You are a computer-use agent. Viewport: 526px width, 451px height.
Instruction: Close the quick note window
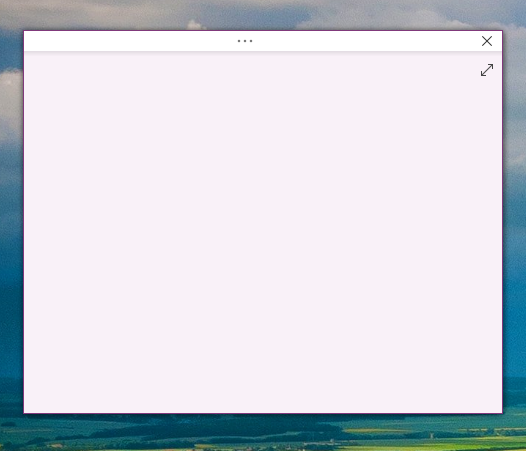click(487, 41)
